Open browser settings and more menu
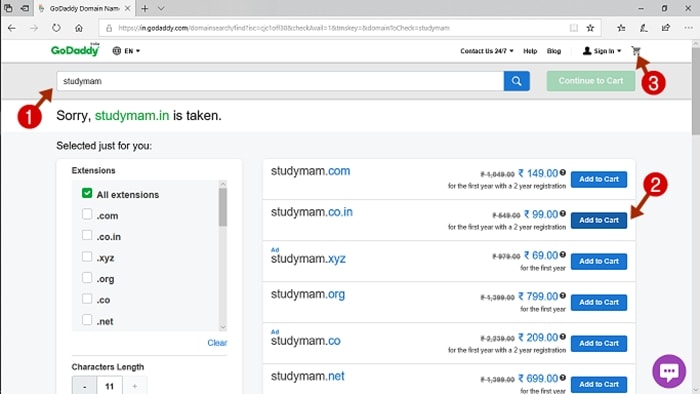 tap(688, 28)
